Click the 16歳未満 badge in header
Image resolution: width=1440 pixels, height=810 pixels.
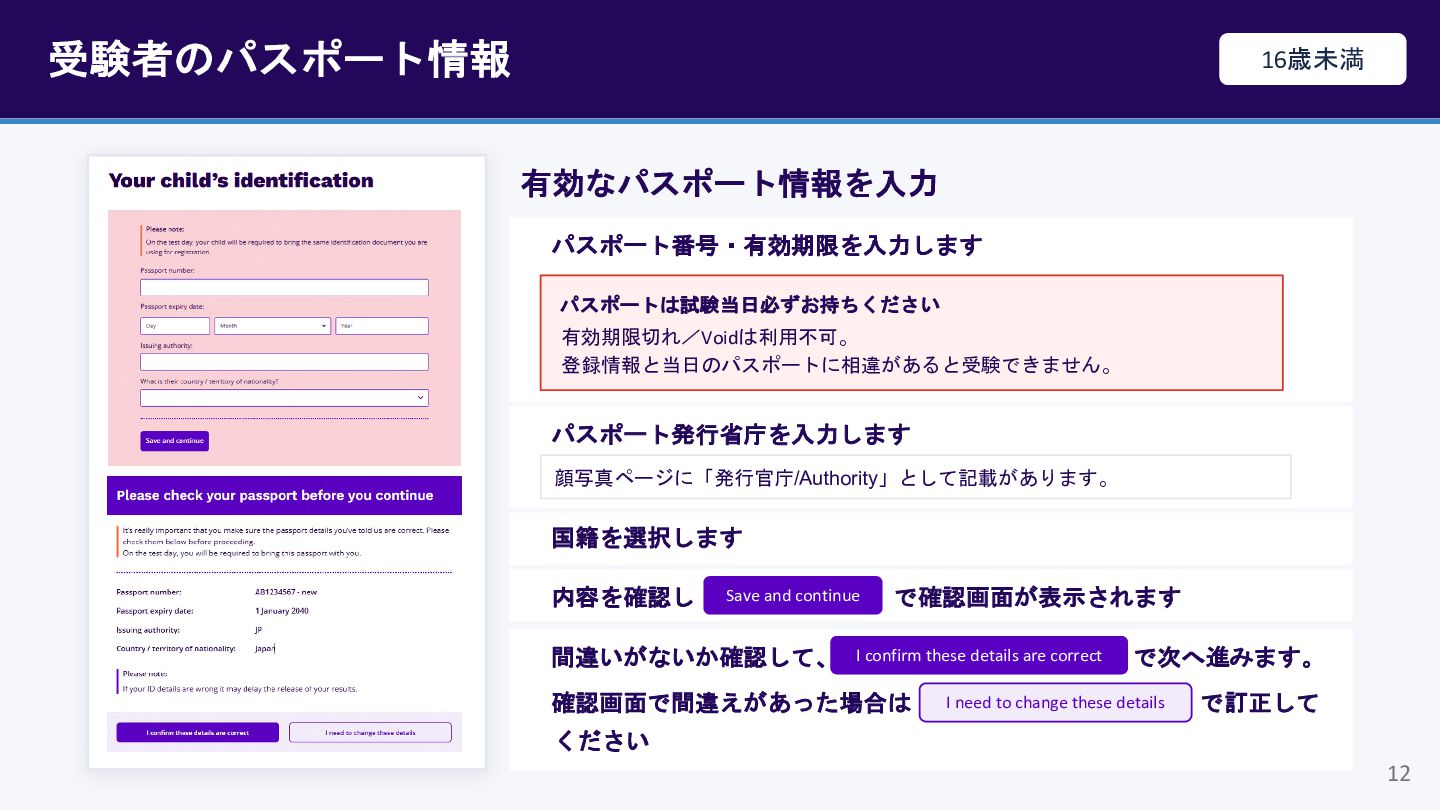(x=1312, y=59)
